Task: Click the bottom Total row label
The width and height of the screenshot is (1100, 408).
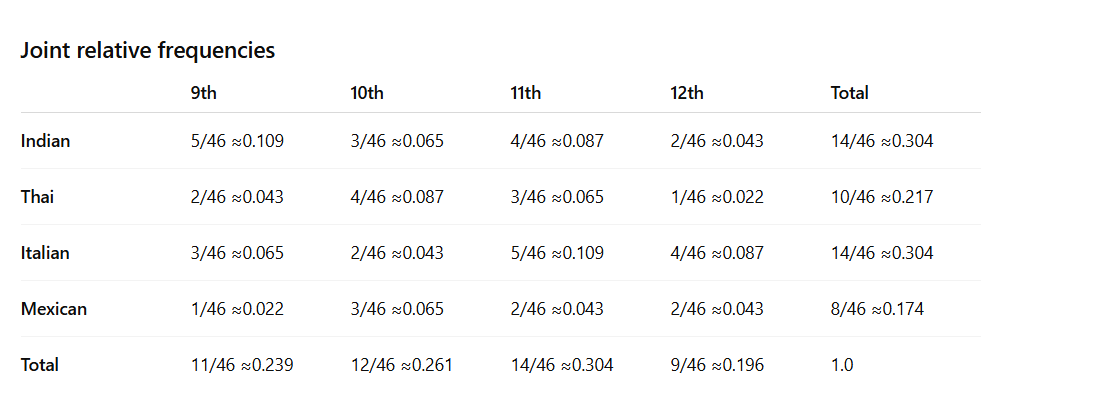Action: pos(40,365)
